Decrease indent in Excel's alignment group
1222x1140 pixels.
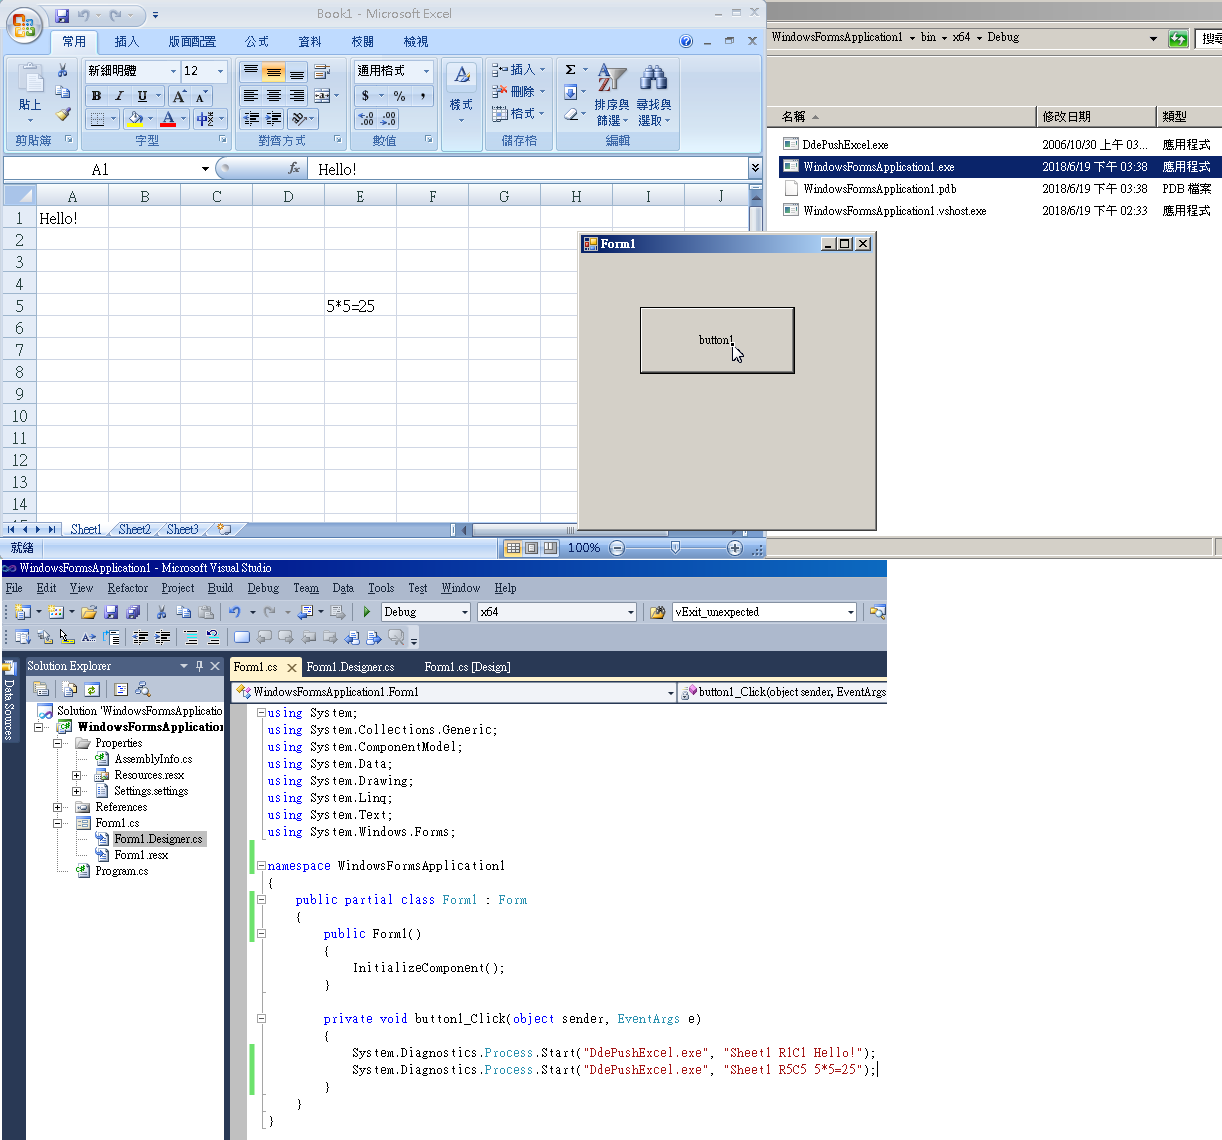[251, 119]
